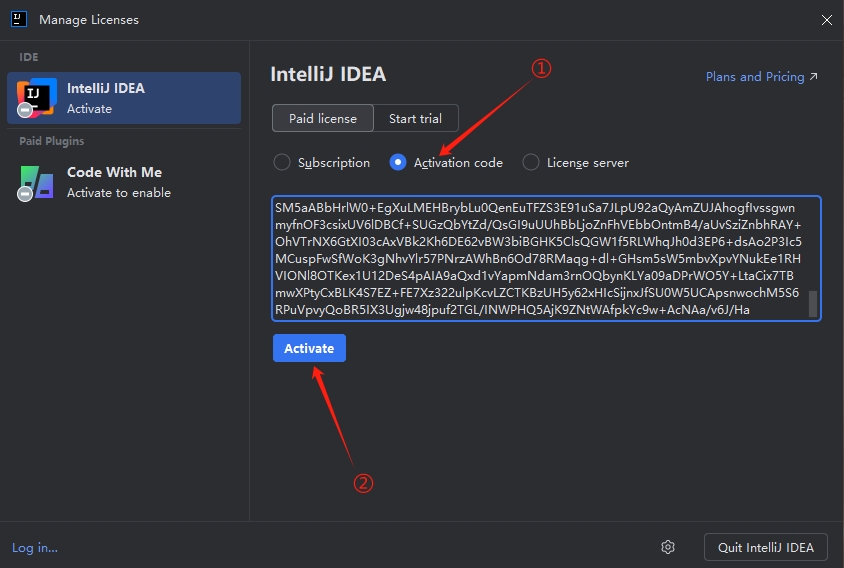844x568 pixels.
Task: Click Quit IntelliJ IDEA button
Action: coord(766,547)
